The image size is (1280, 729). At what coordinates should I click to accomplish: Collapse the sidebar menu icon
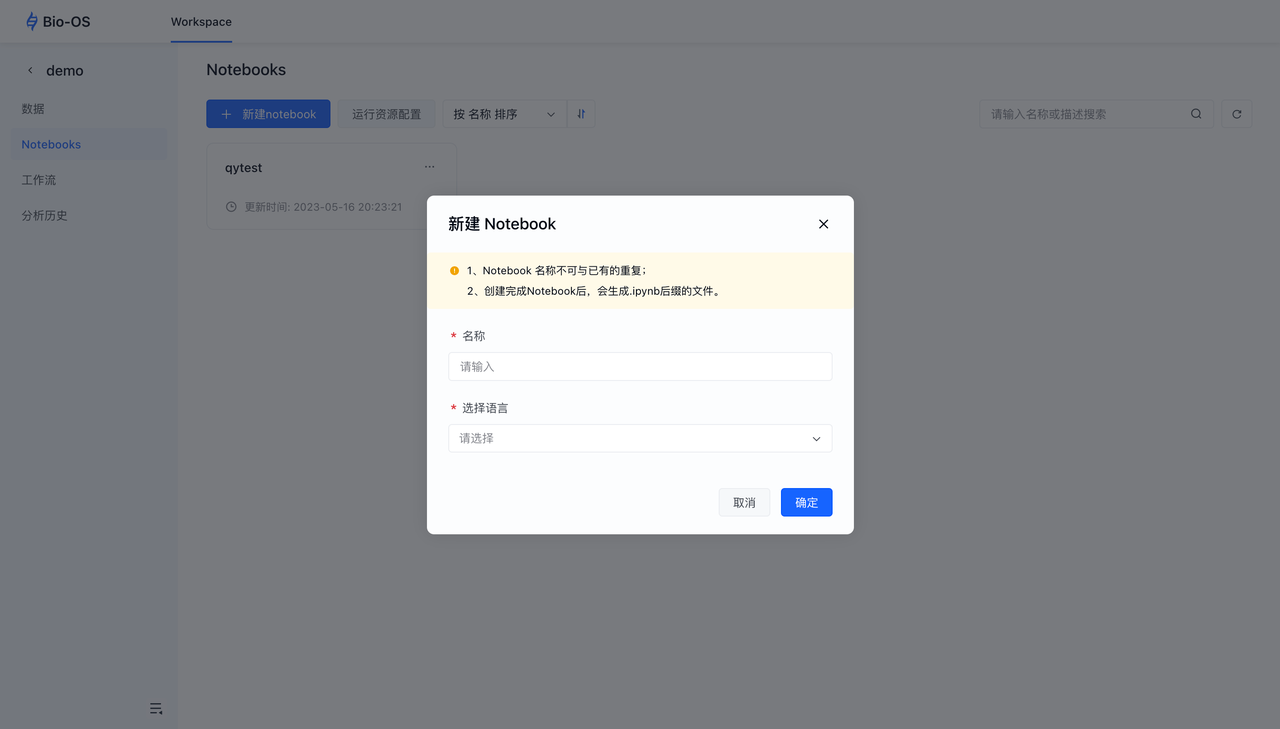156,709
